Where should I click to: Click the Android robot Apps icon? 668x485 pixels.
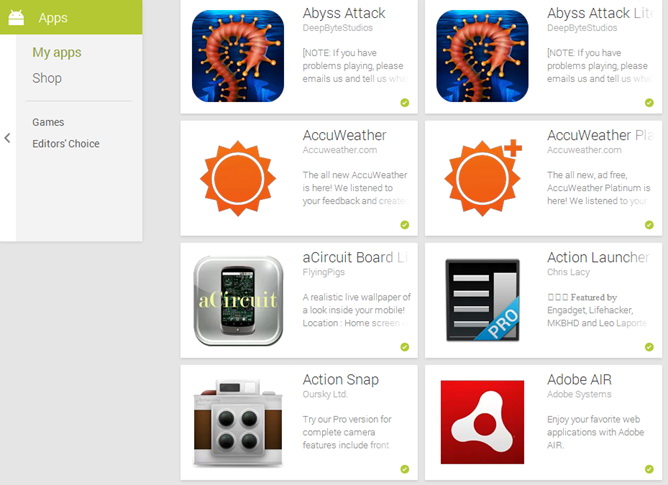coord(16,17)
